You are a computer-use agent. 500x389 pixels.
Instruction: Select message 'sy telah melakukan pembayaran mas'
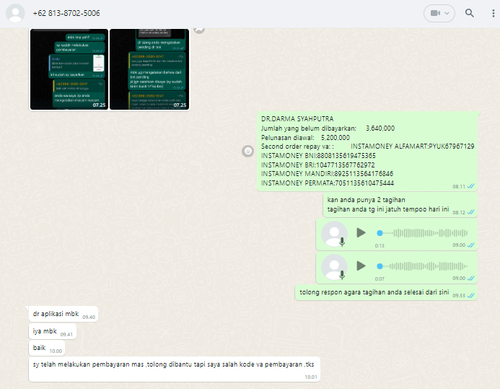point(174,369)
